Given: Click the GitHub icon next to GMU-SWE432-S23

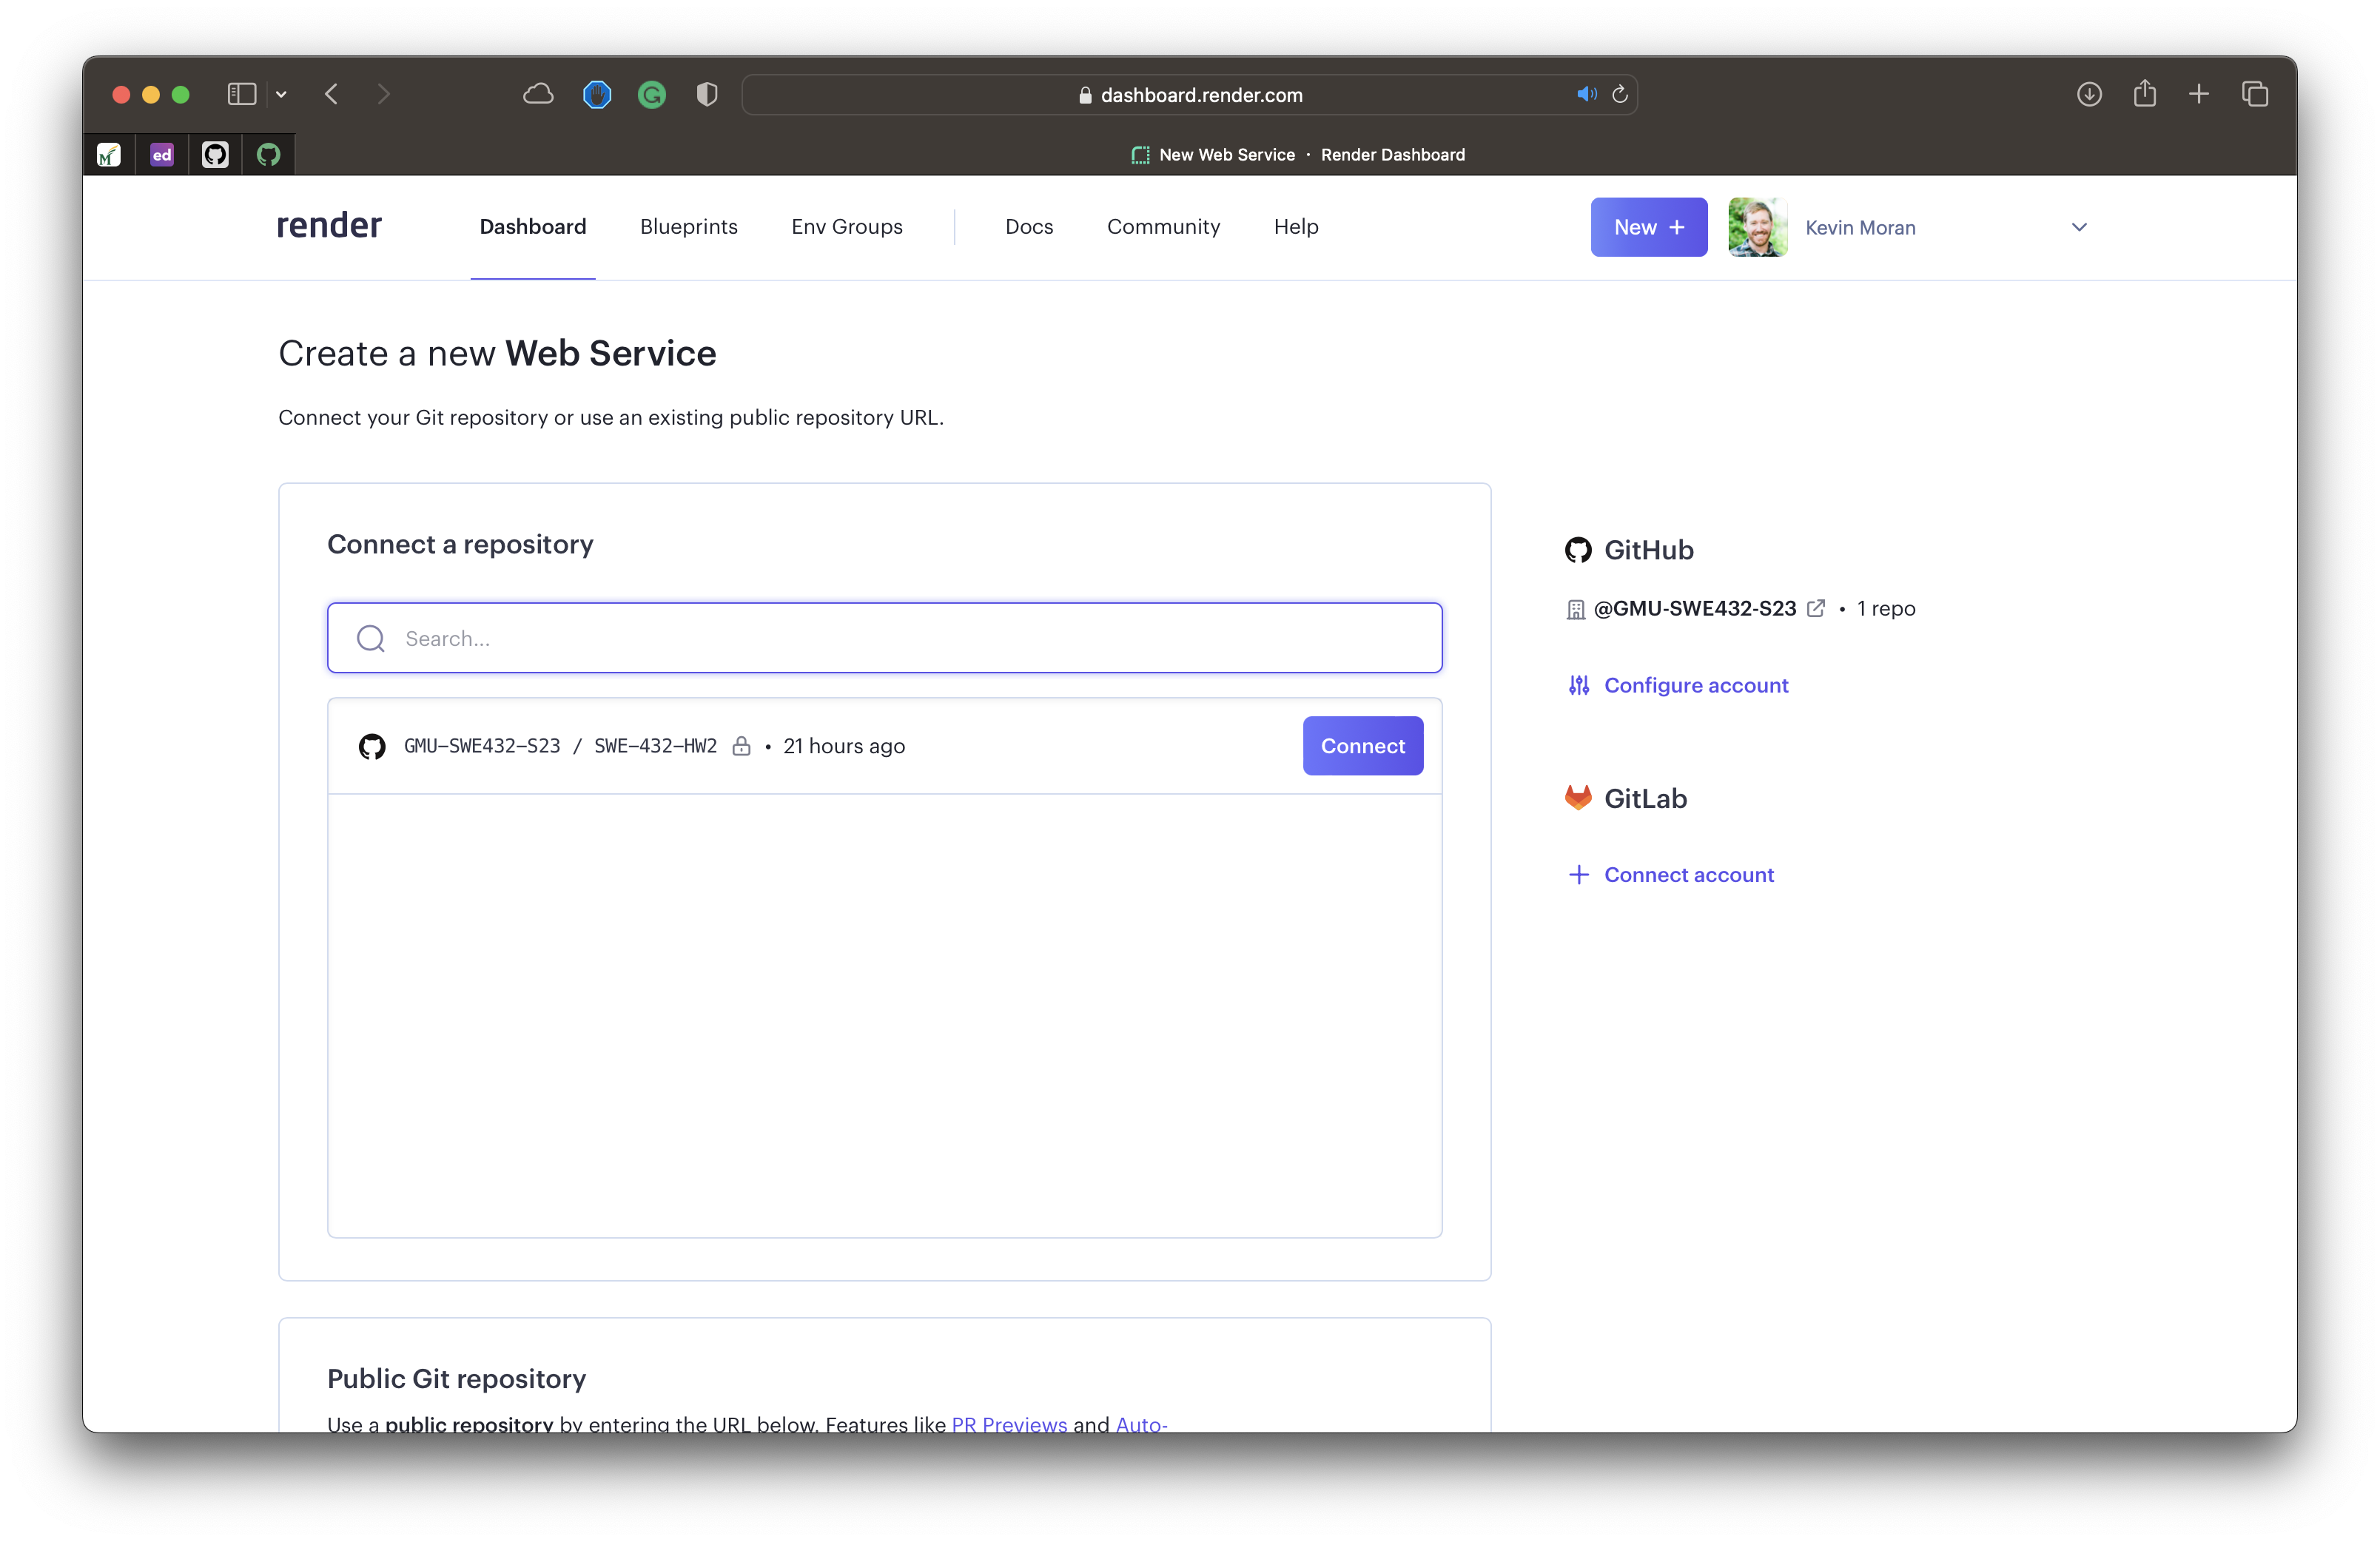Looking at the screenshot, I should click(x=372, y=746).
